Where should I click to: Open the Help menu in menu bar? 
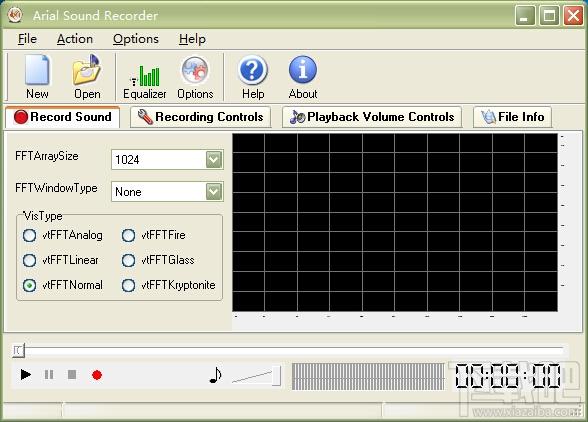tap(192, 39)
